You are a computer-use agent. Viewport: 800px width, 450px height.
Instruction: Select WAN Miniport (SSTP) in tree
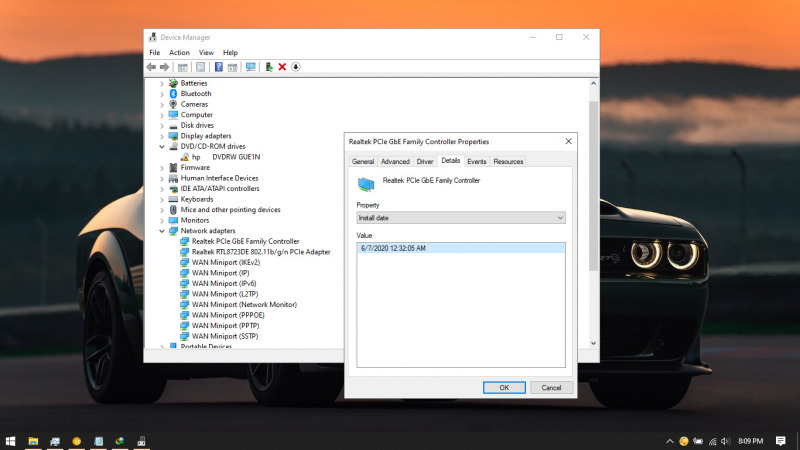tap(225, 336)
